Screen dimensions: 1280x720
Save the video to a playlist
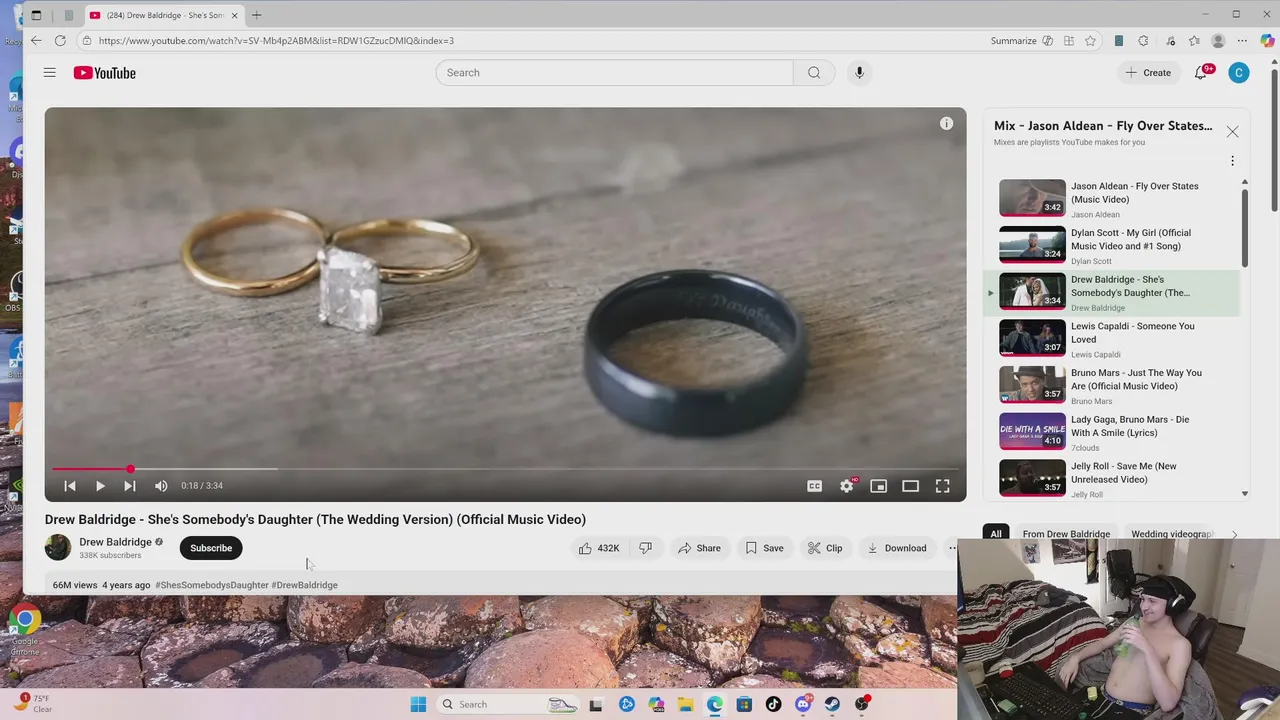pyautogui.click(x=764, y=548)
